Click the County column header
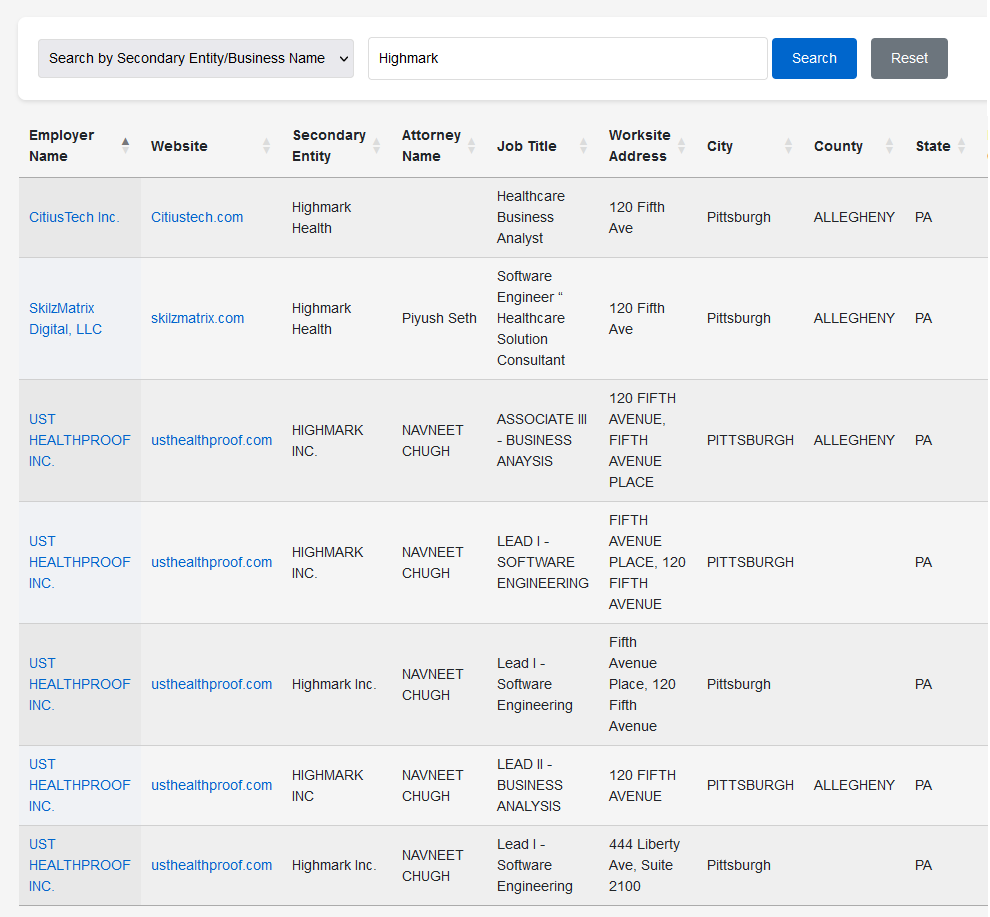 tap(854, 146)
